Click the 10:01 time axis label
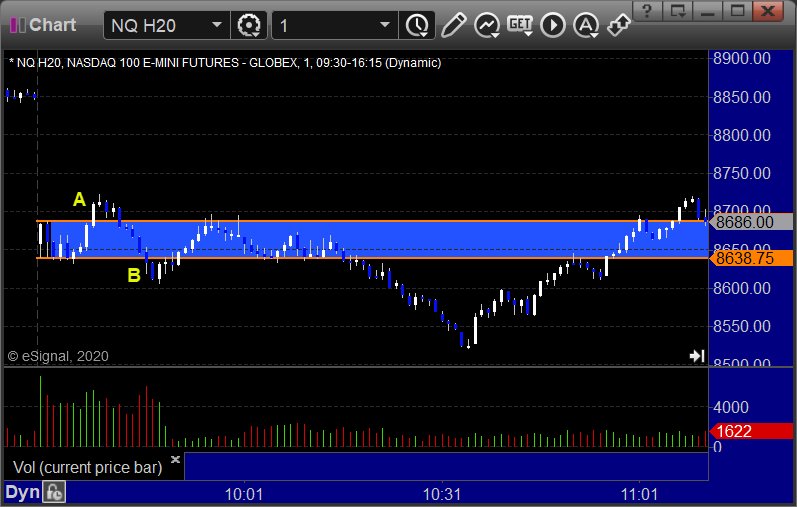The width and height of the screenshot is (797, 507). pos(244,494)
